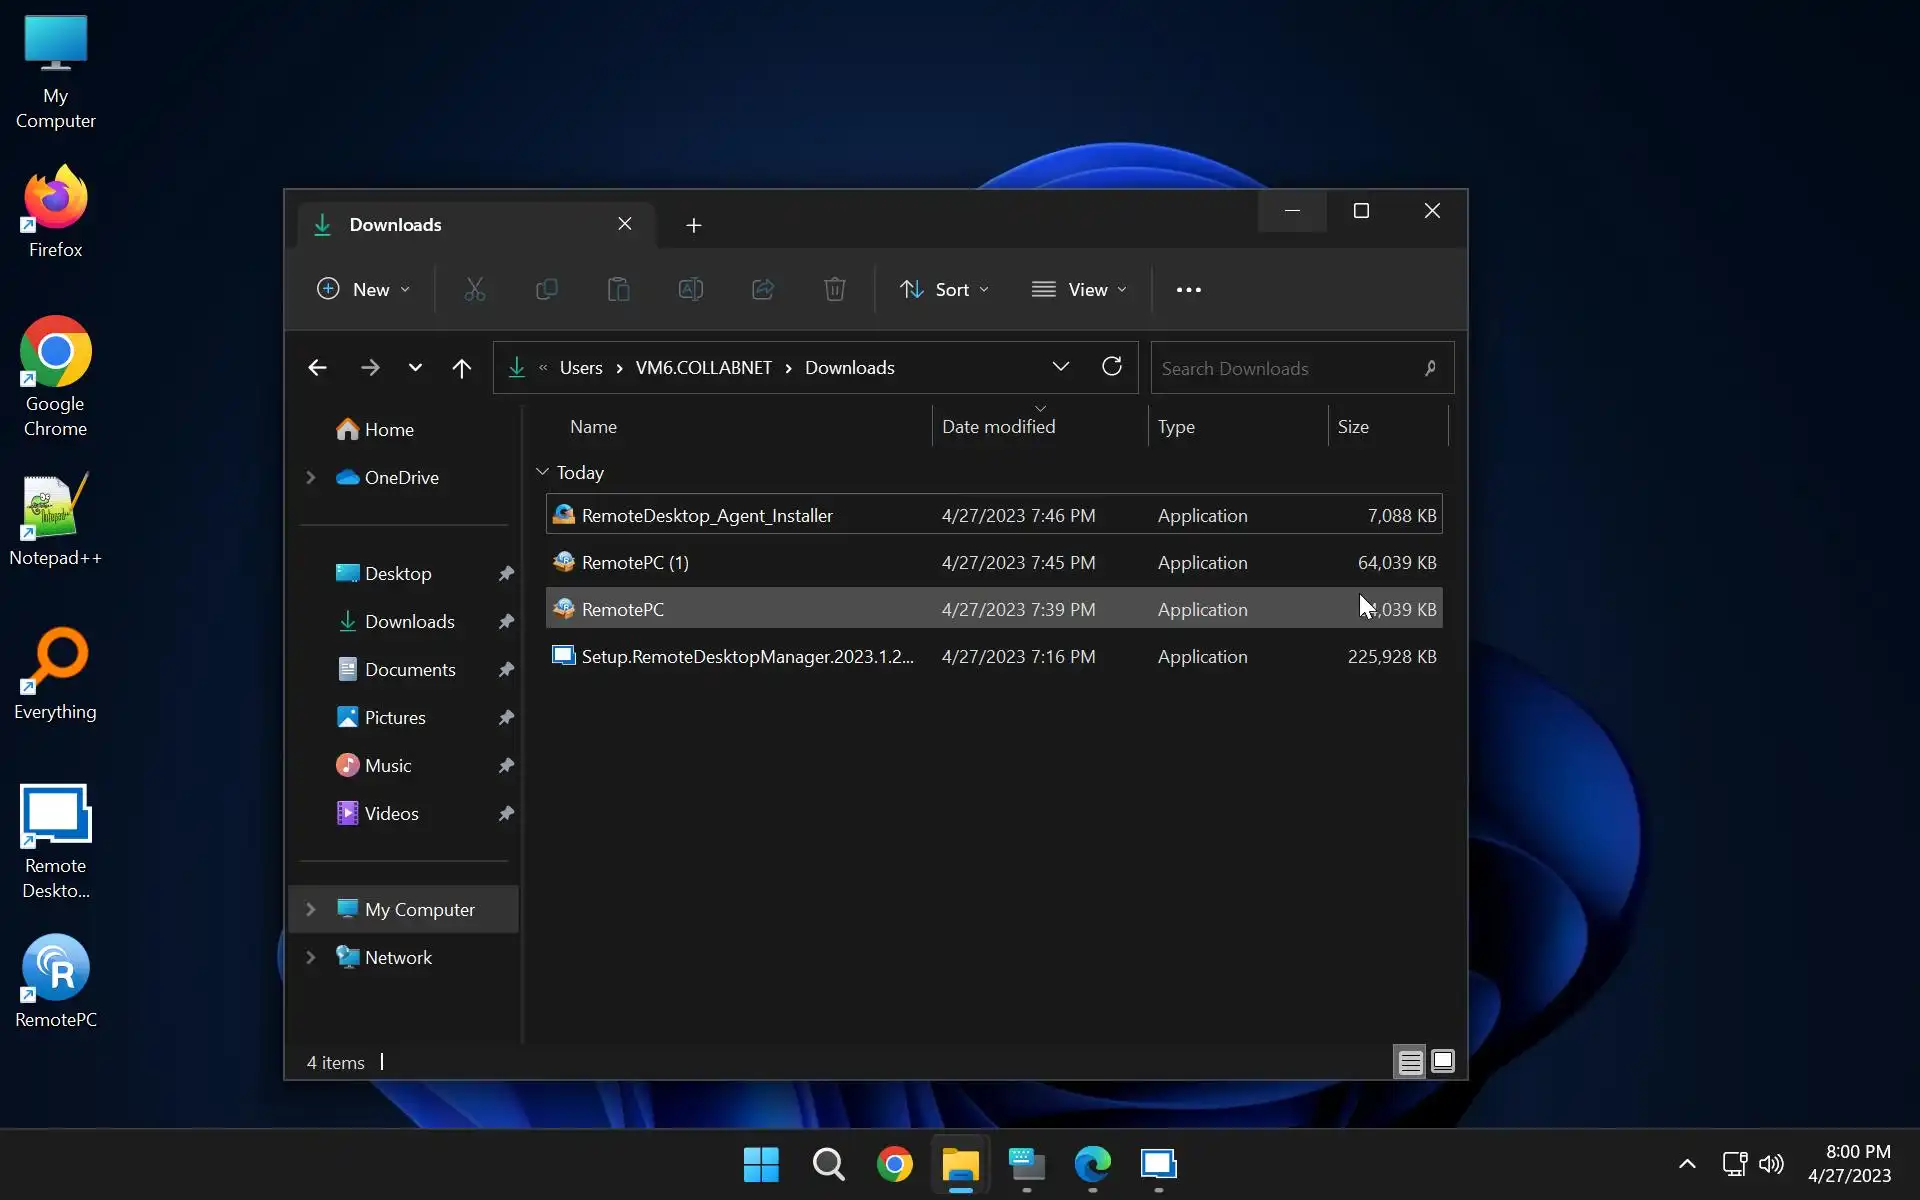Image resolution: width=1920 pixels, height=1200 pixels.
Task: Click the Refresh icon in address bar
Action: click(1111, 367)
